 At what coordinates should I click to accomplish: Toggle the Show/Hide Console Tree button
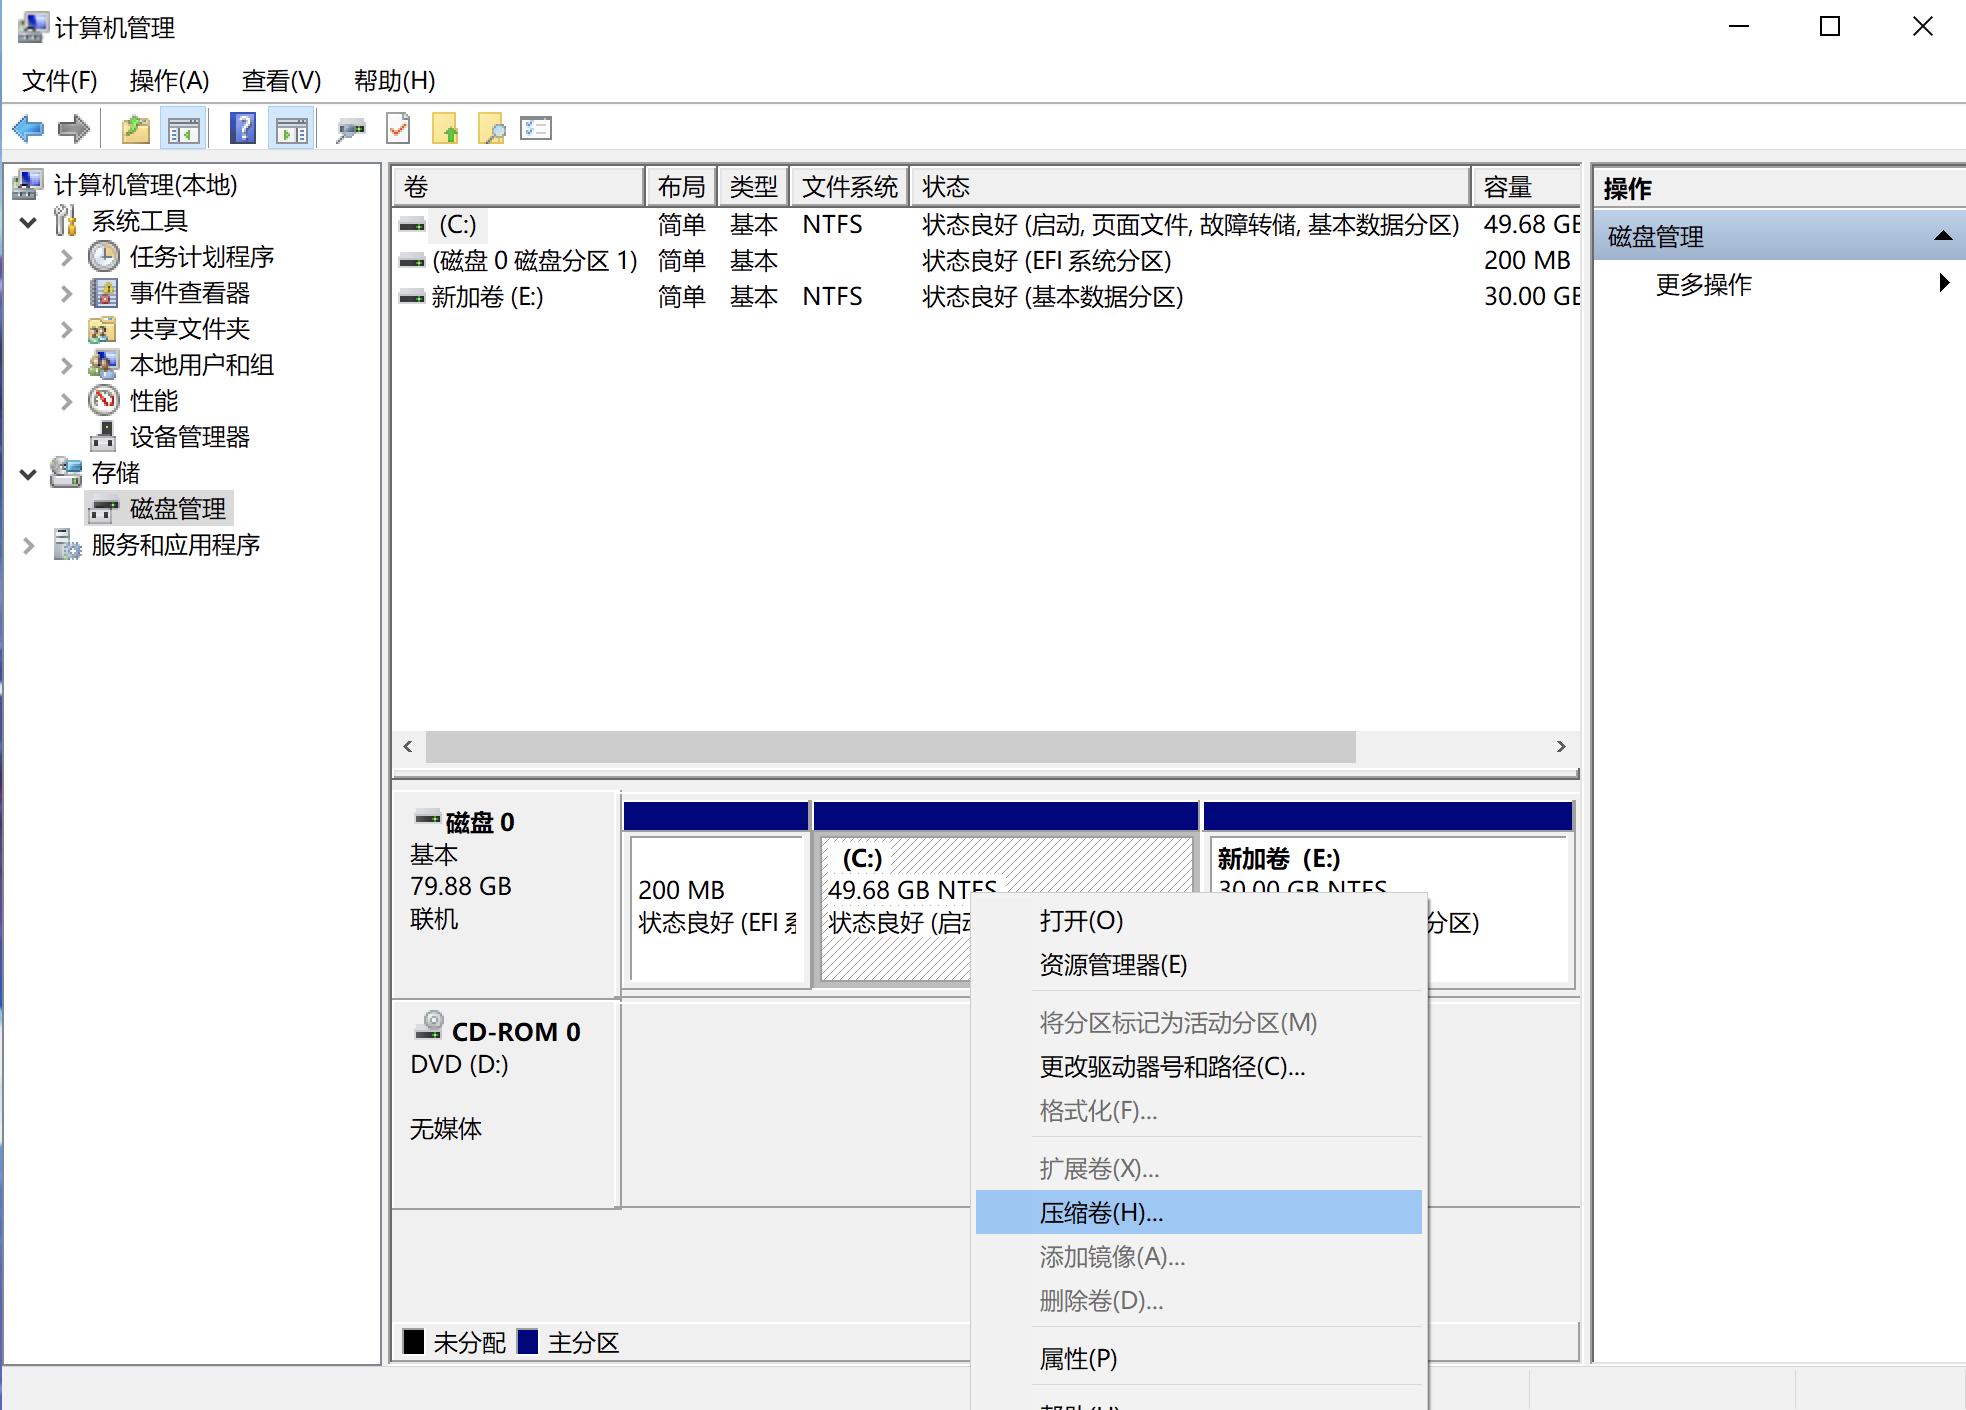[184, 129]
